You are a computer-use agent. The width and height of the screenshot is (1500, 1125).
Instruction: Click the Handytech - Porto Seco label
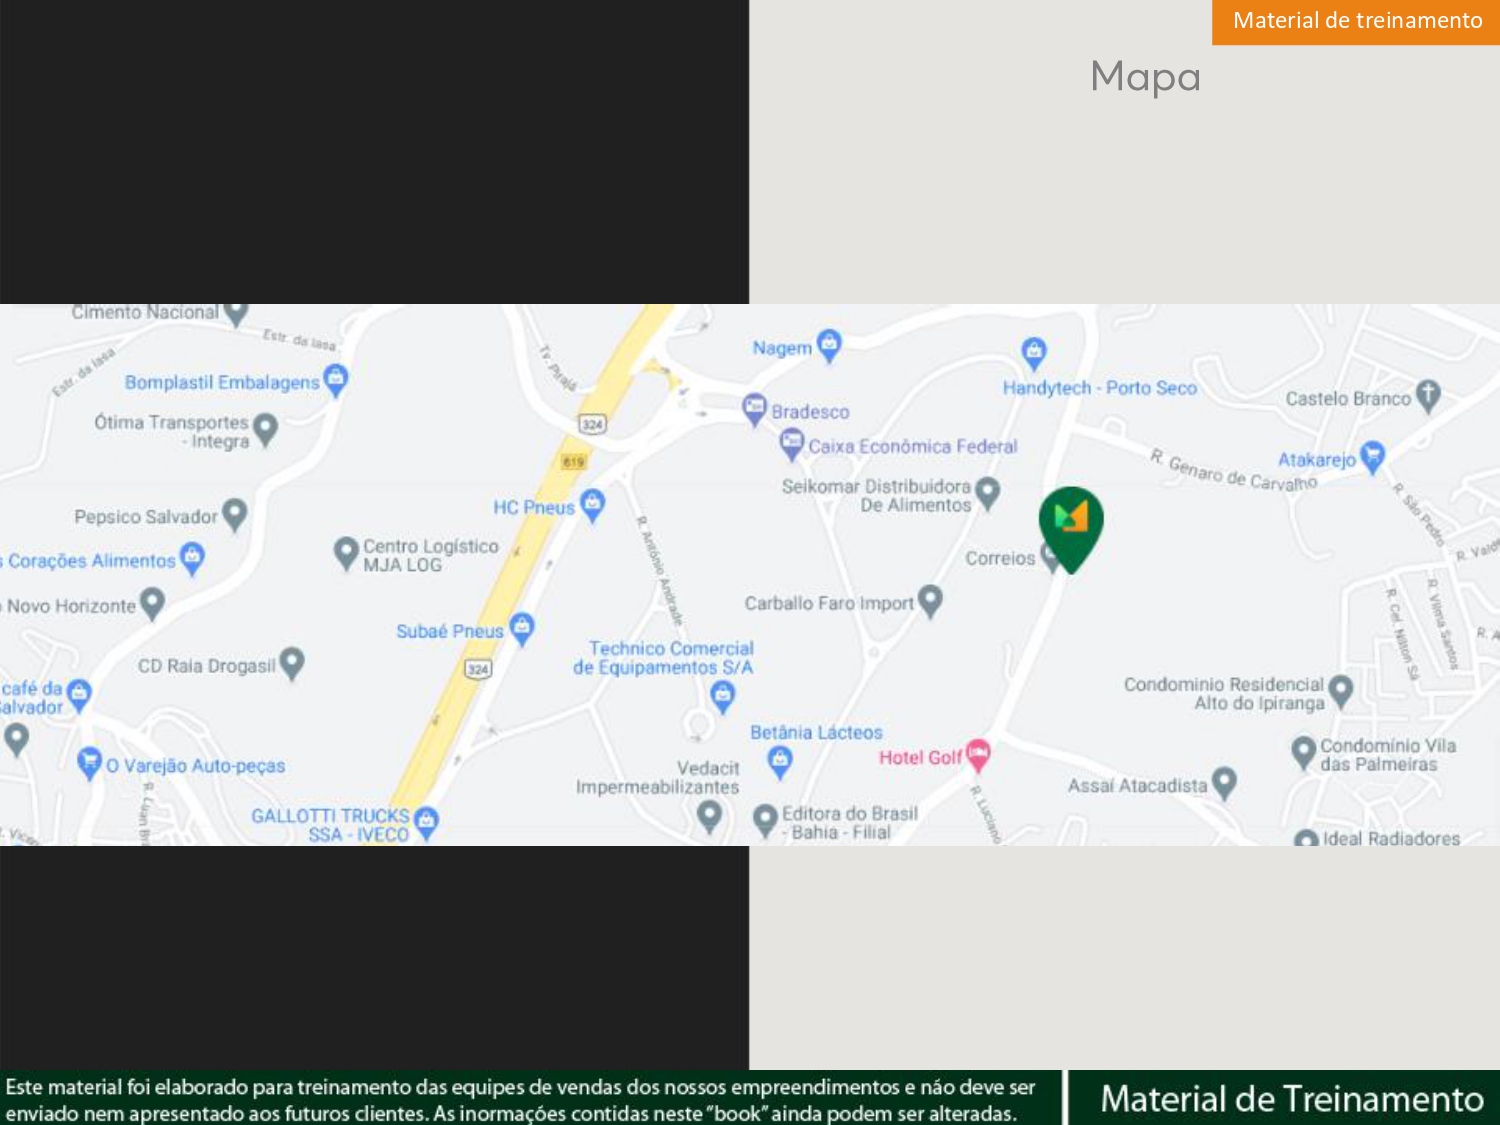tap(1099, 388)
